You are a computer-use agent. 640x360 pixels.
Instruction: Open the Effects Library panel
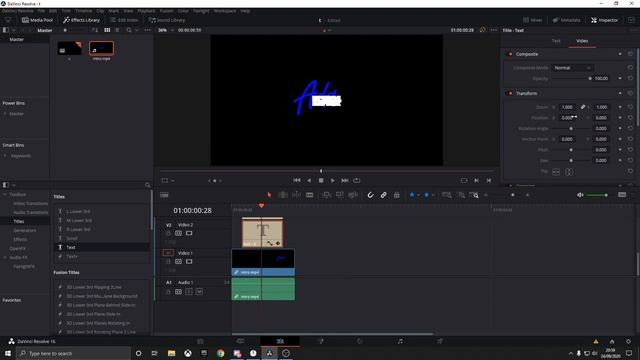81,20
